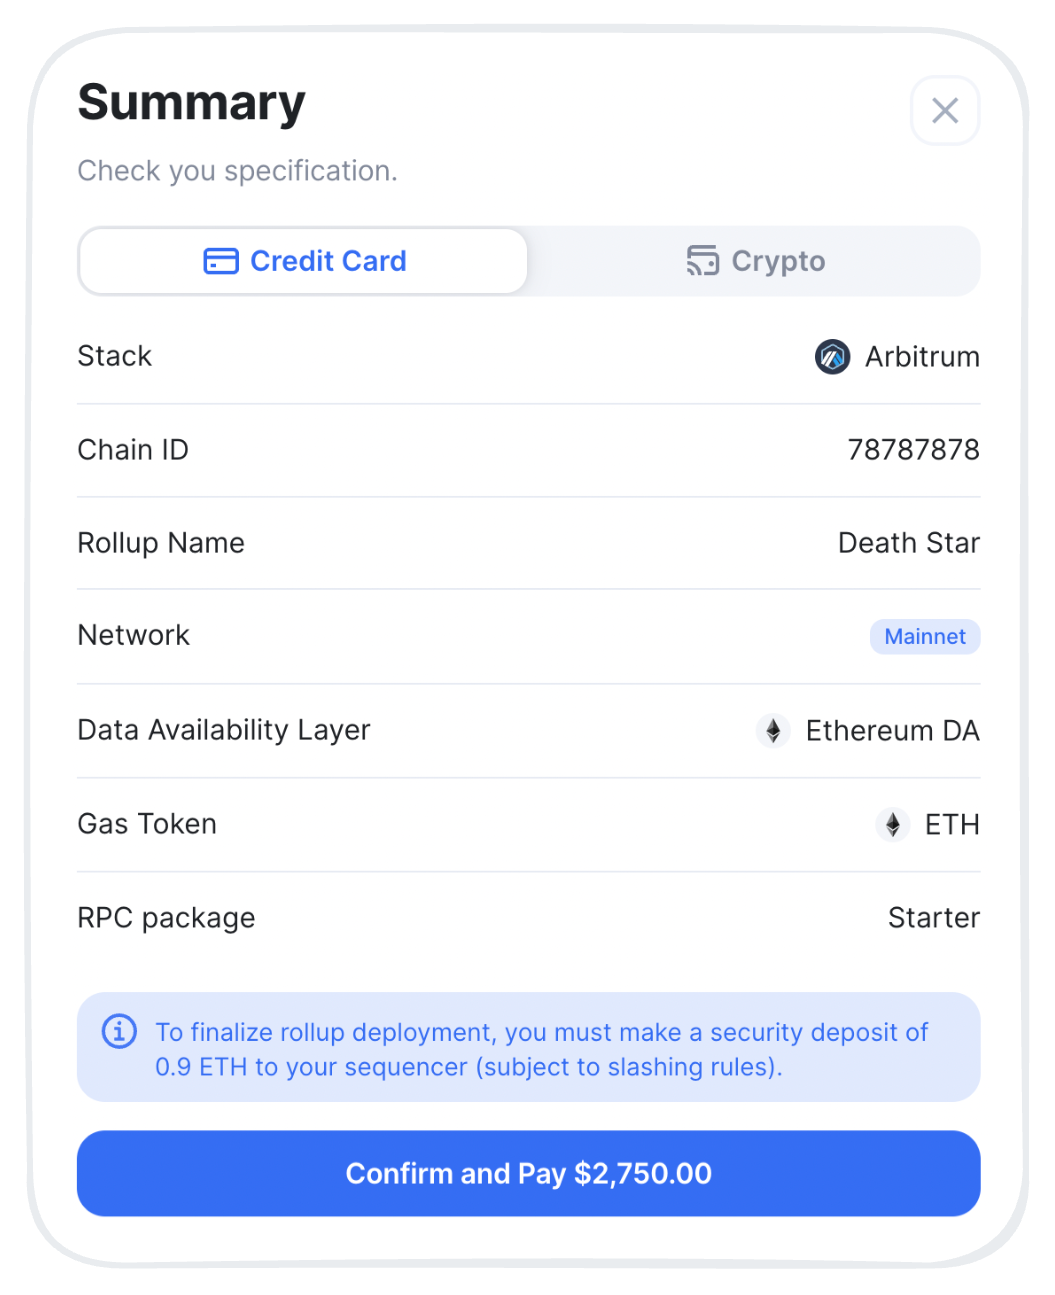Click the Data Availability Layer label

224,731
